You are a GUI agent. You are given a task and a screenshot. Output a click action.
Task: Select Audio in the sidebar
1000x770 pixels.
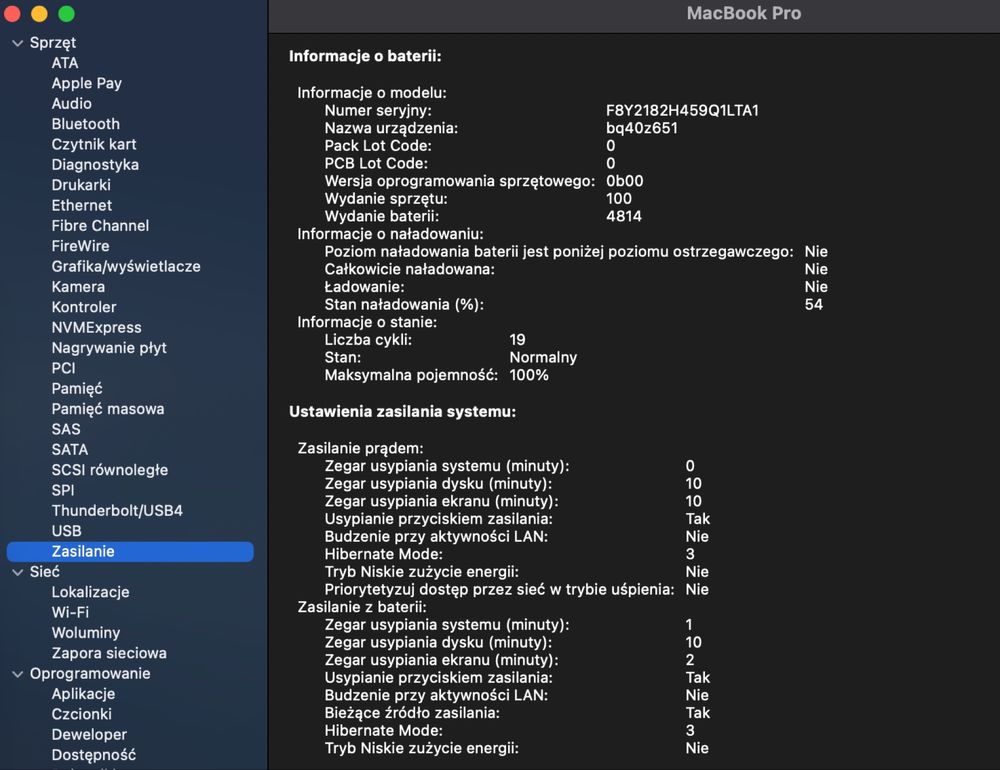tap(71, 104)
